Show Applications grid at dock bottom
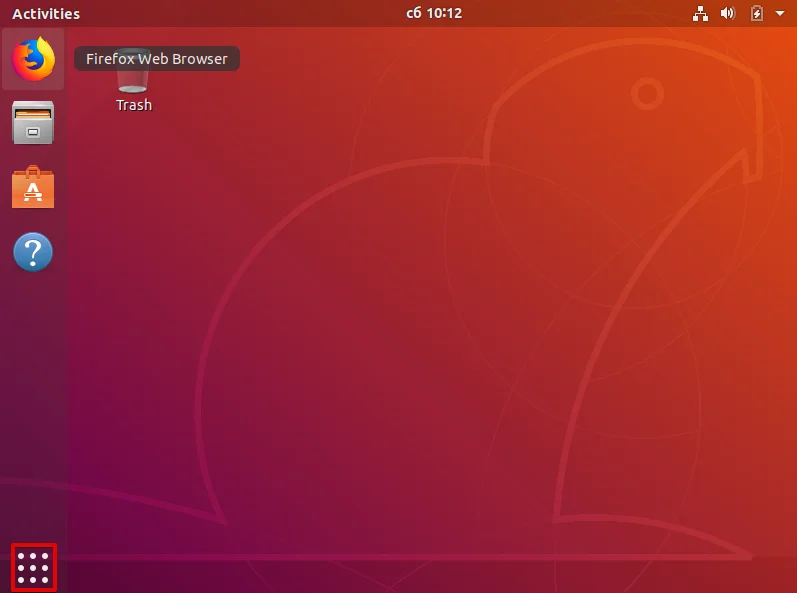Screen dimensions: 797x596 (x=34, y=568)
